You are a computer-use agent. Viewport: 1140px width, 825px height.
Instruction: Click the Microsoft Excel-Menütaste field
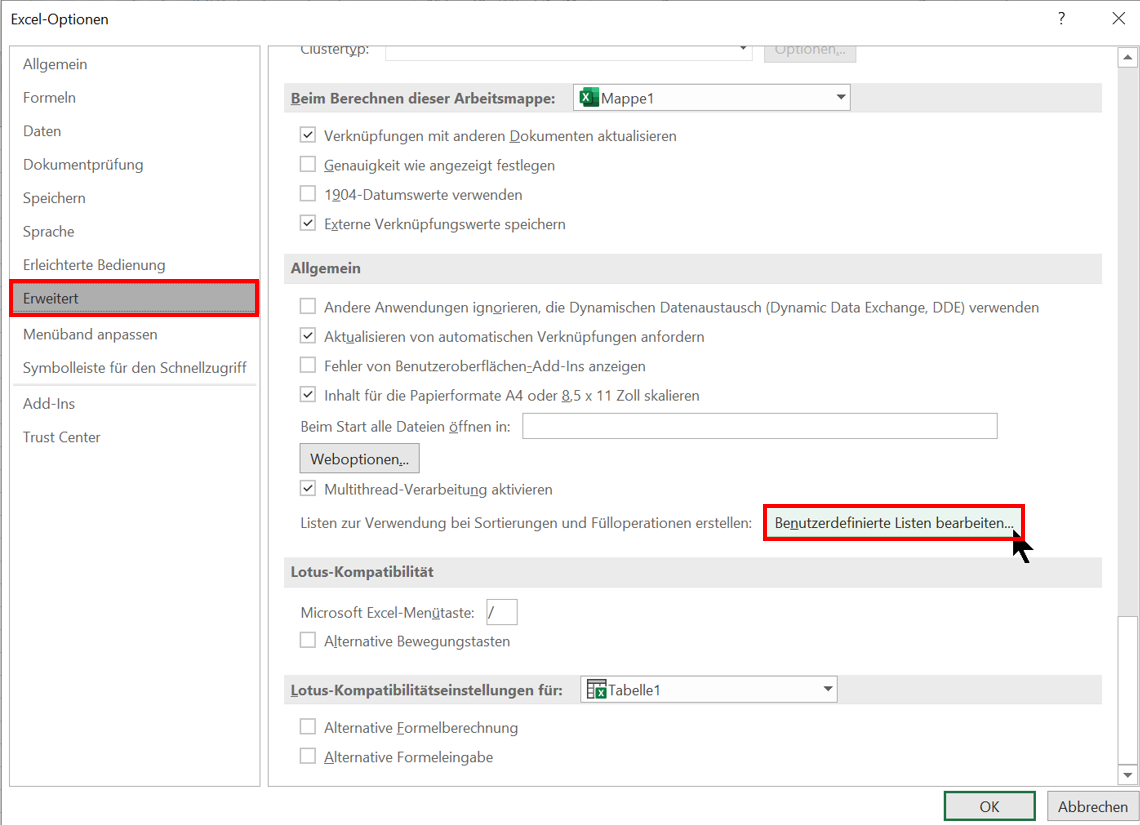(x=502, y=612)
